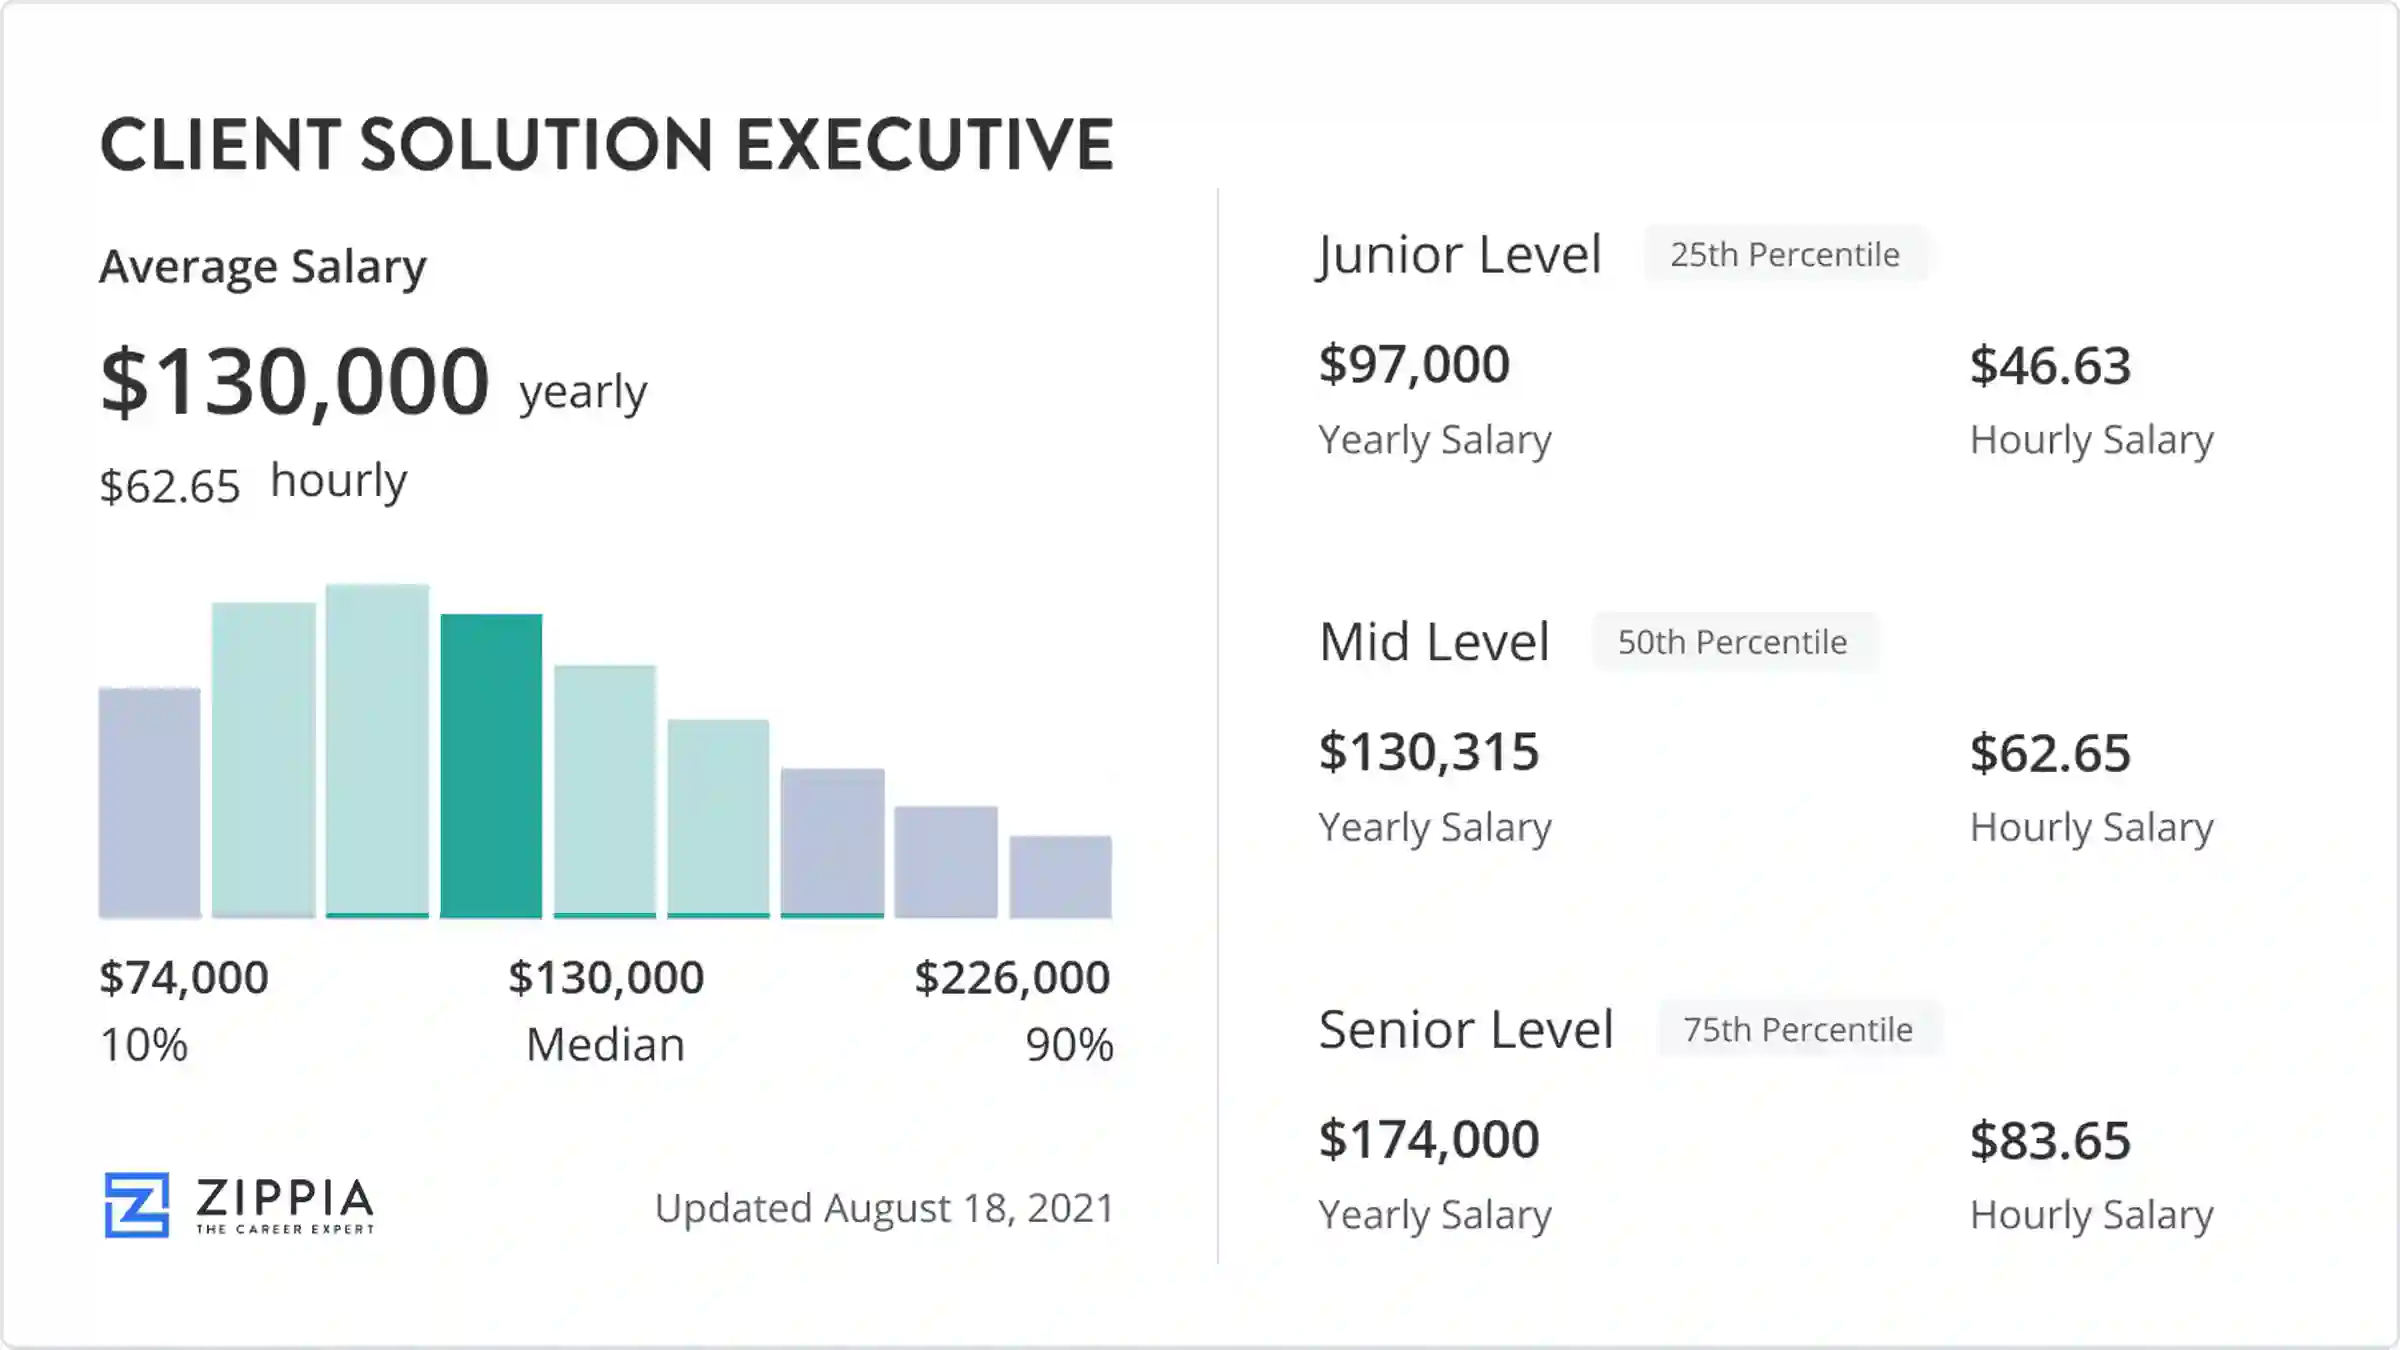Click the Client Solution Executive title
The image size is (2400, 1350).
click(606, 145)
